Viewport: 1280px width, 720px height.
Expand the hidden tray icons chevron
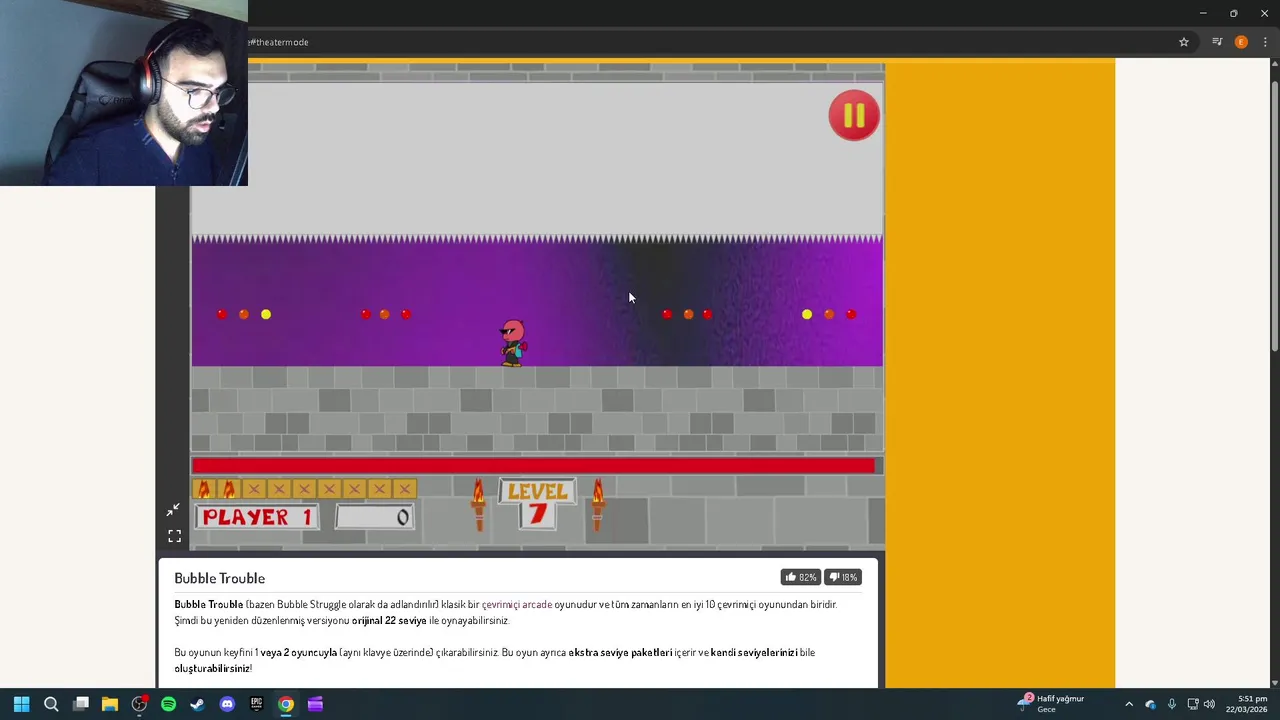pos(1129,704)
